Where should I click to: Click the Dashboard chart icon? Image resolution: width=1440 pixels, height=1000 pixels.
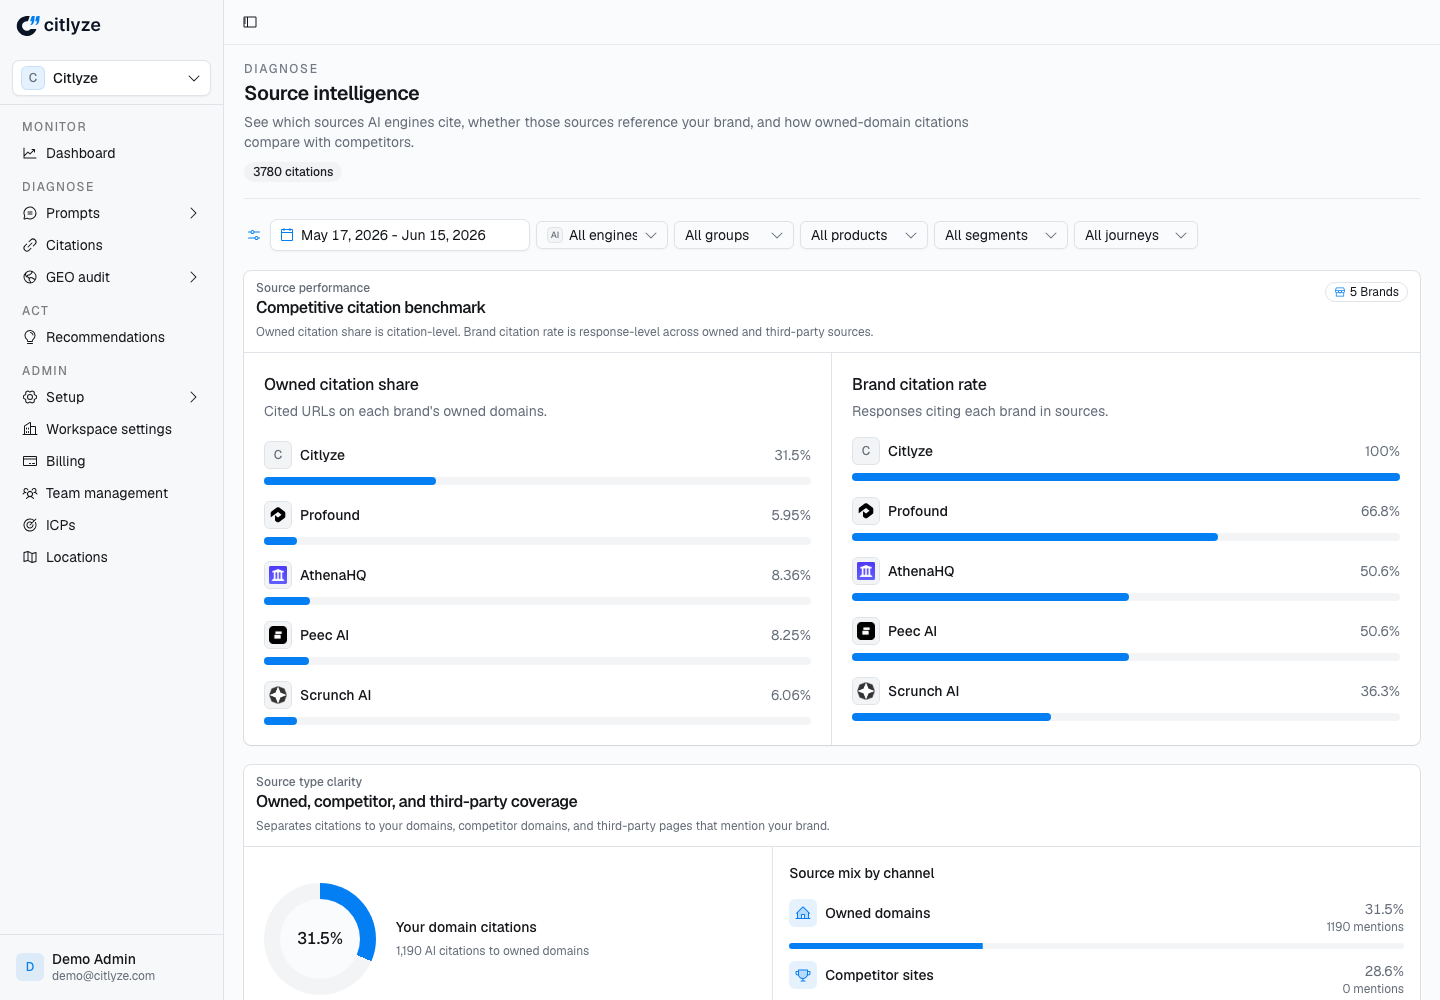pos(30,153)
